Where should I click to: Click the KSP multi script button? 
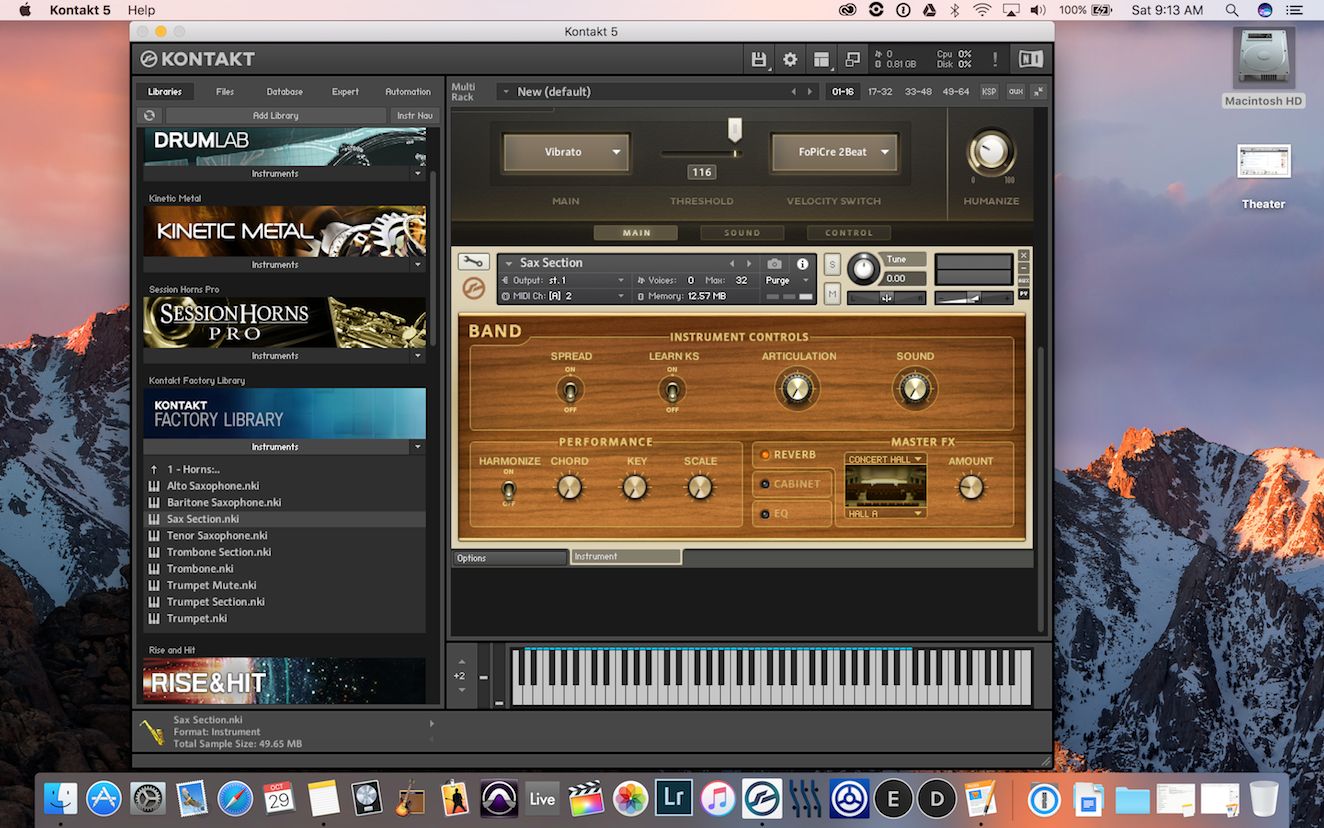[x=989, y=91]
